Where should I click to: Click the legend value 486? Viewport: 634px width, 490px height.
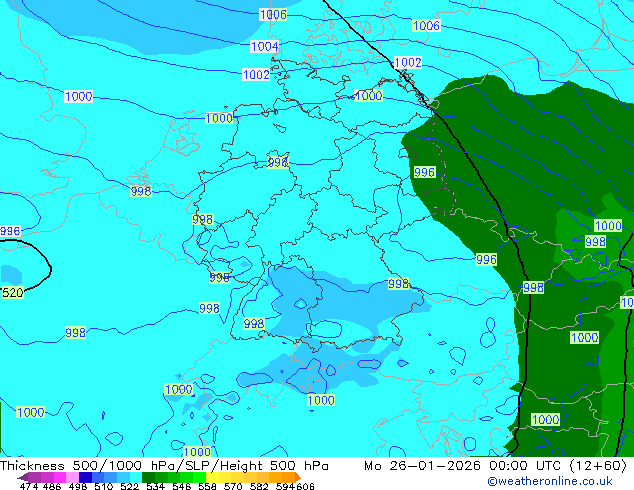pyautogui.click(x=52, y=486)
